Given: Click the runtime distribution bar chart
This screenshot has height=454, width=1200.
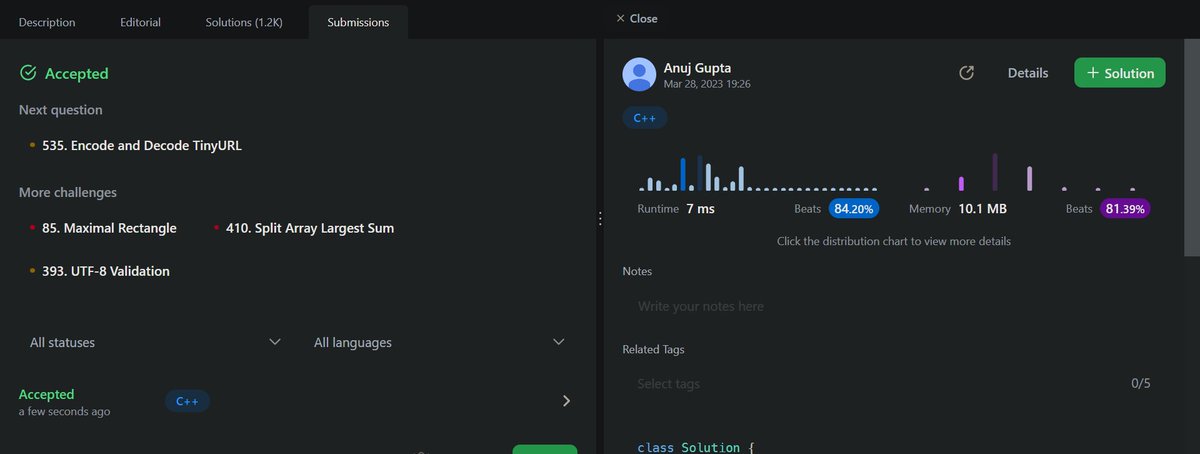Looking at the screenshot, I should [758, 172].
